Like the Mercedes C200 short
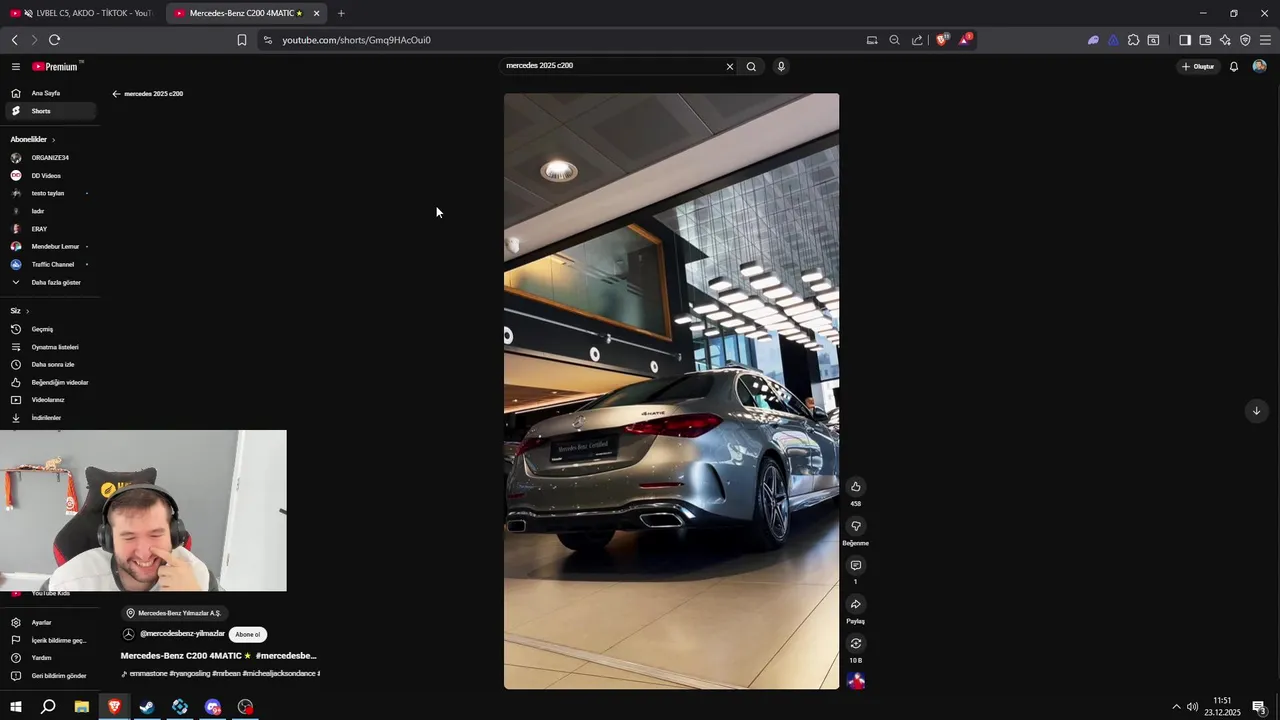 (855, 487)
